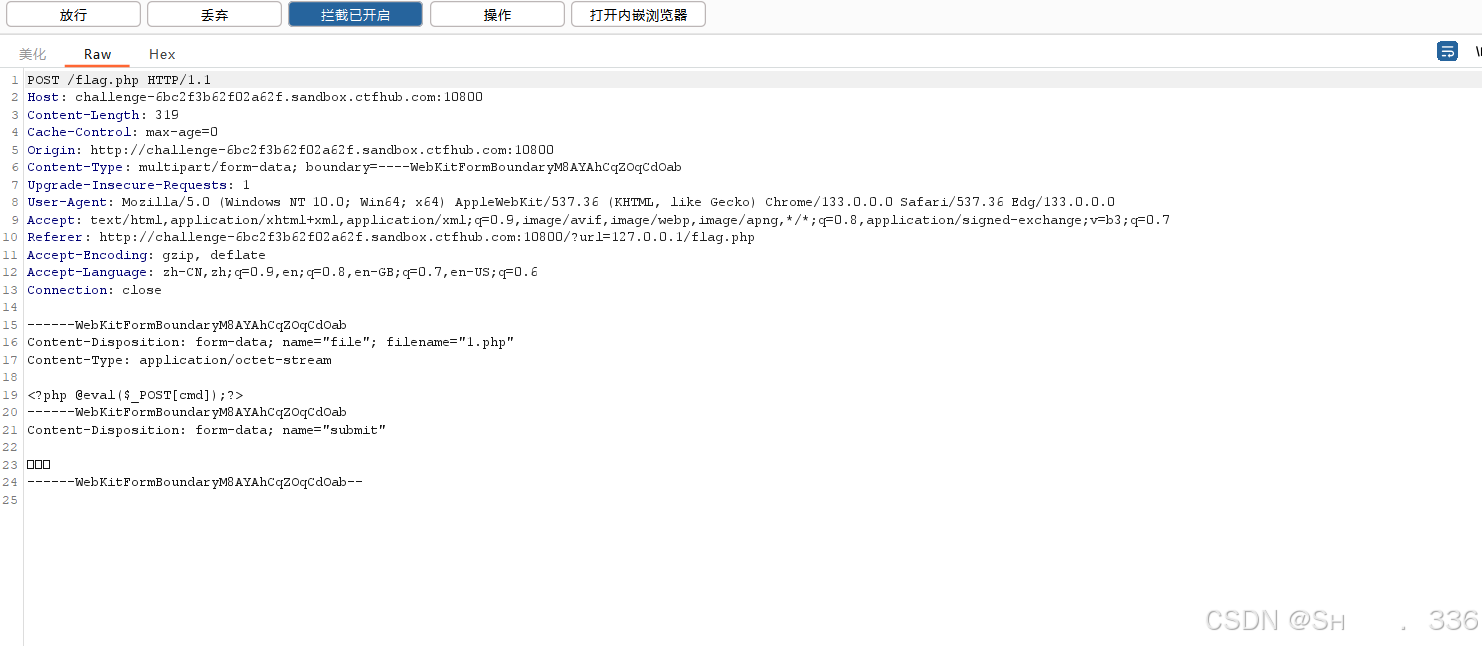Image resolution: width=1482 pixels, height=646 pixels.
Task: Click the Host header line
Action: pyautogui.click(x=255, y=97)
